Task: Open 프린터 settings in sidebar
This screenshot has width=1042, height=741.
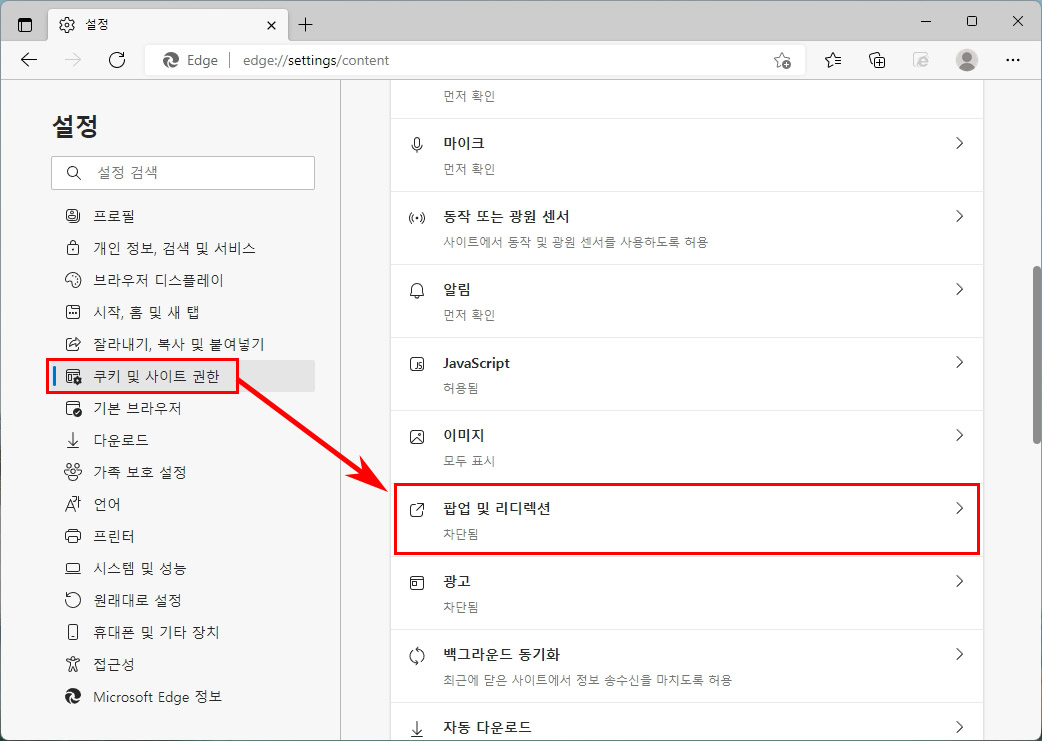Action: [x=182, y=536]
